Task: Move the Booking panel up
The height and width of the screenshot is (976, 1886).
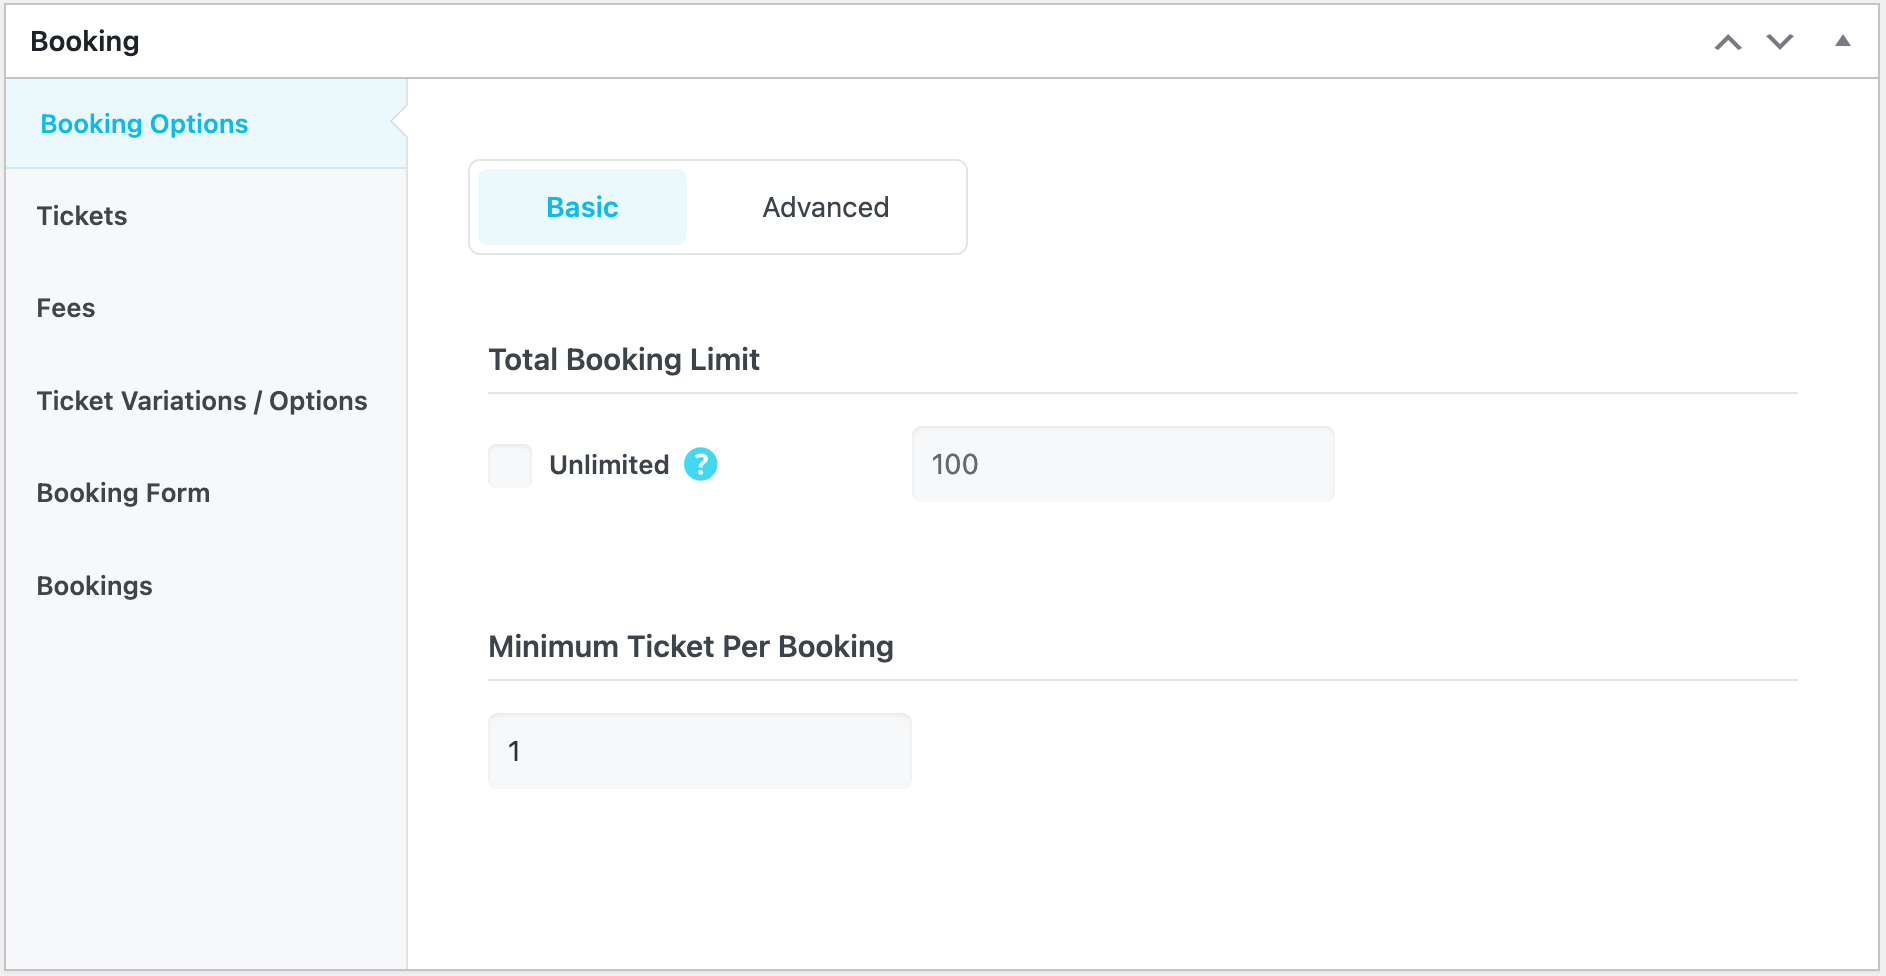Action: click(1728, 42)
